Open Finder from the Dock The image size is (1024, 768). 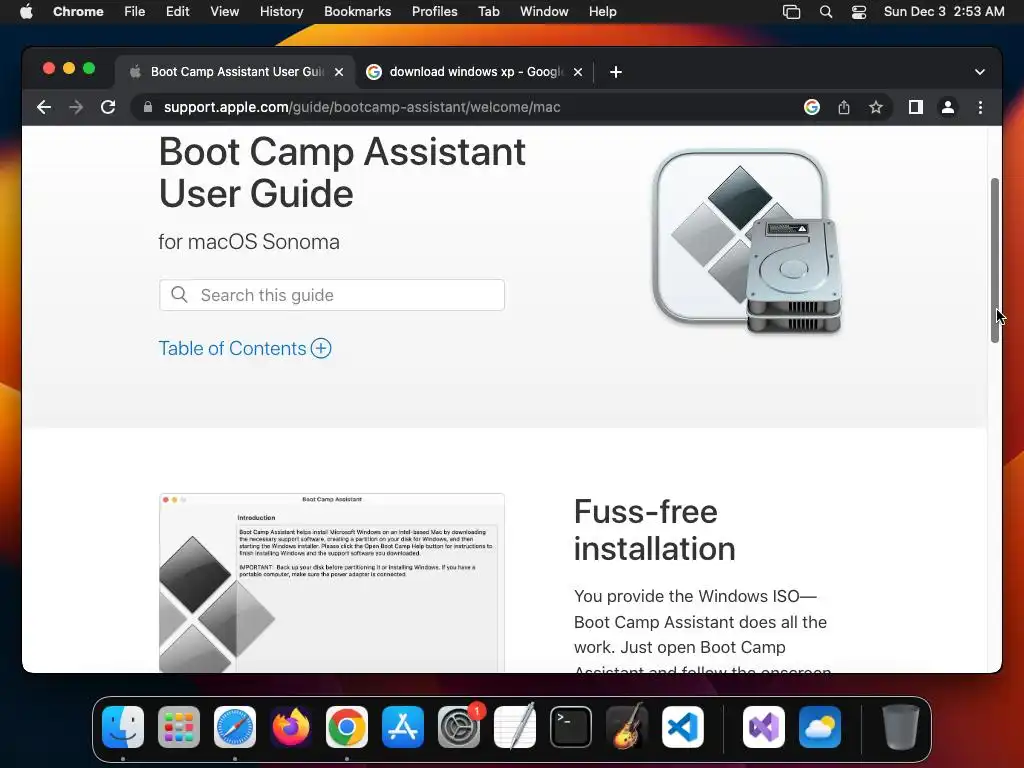pos(123,727)
